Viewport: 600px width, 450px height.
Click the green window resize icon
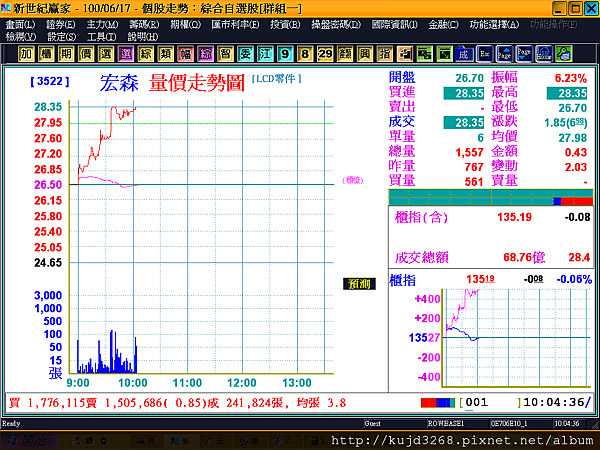coord(444,54)
